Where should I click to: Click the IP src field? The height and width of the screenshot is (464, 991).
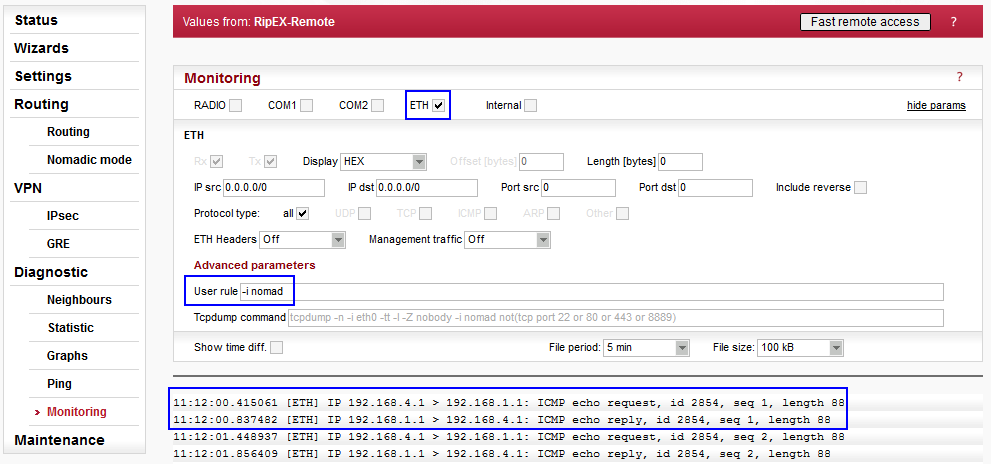274,188
